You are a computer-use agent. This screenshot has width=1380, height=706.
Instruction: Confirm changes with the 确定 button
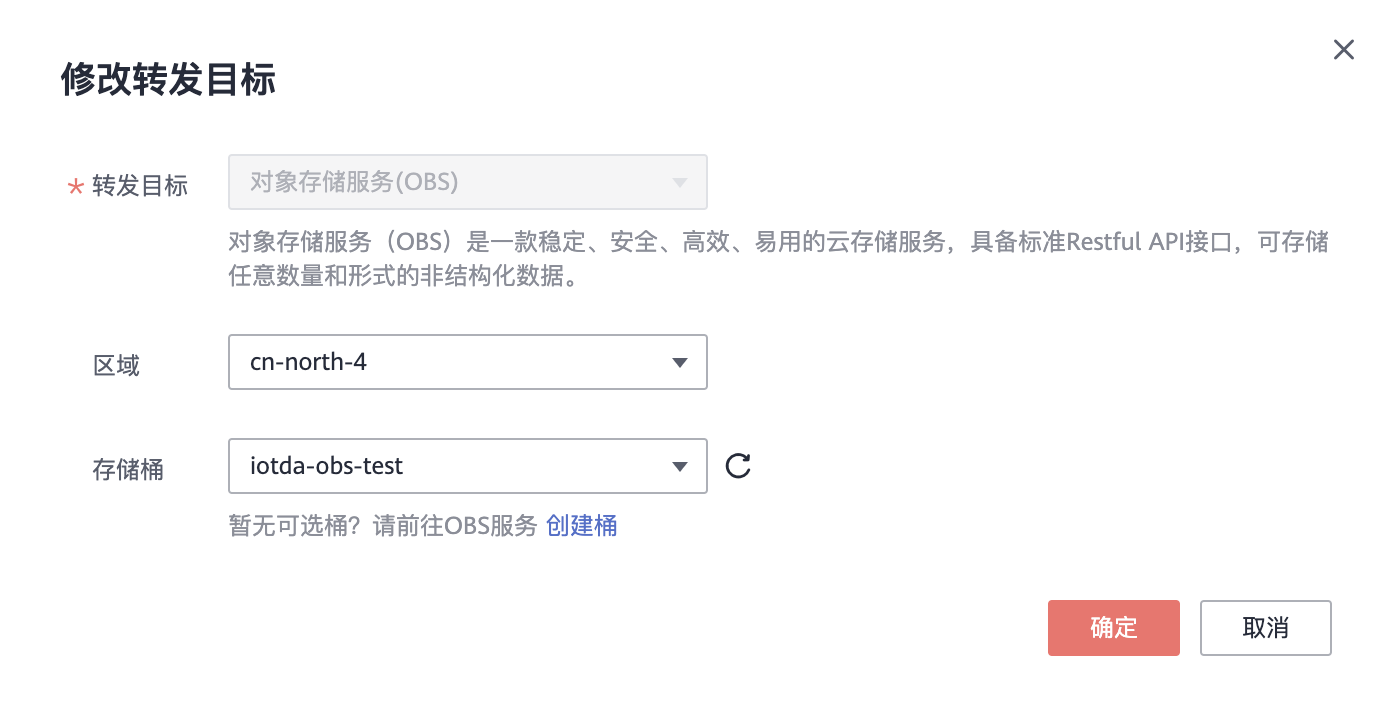tap(1113, 628)
